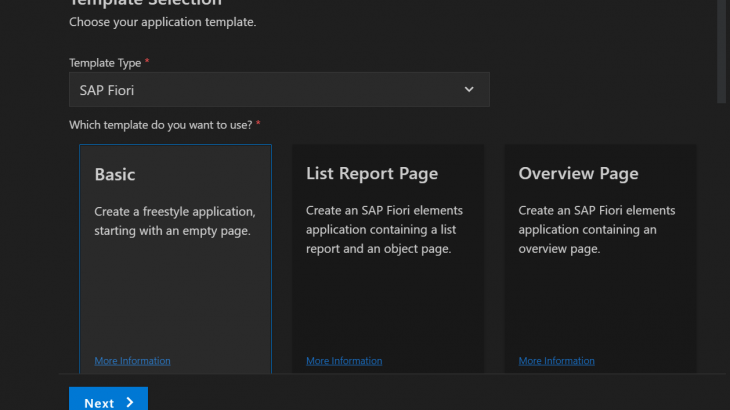Viewport: 730px width, 410px height.
Task: Open the Template Type dropdown
Action: tap(278, 90)
